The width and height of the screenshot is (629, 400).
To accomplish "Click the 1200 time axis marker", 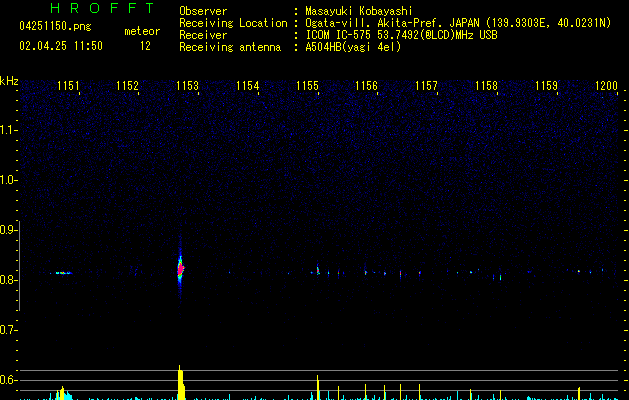I will (x=607, y=86).
